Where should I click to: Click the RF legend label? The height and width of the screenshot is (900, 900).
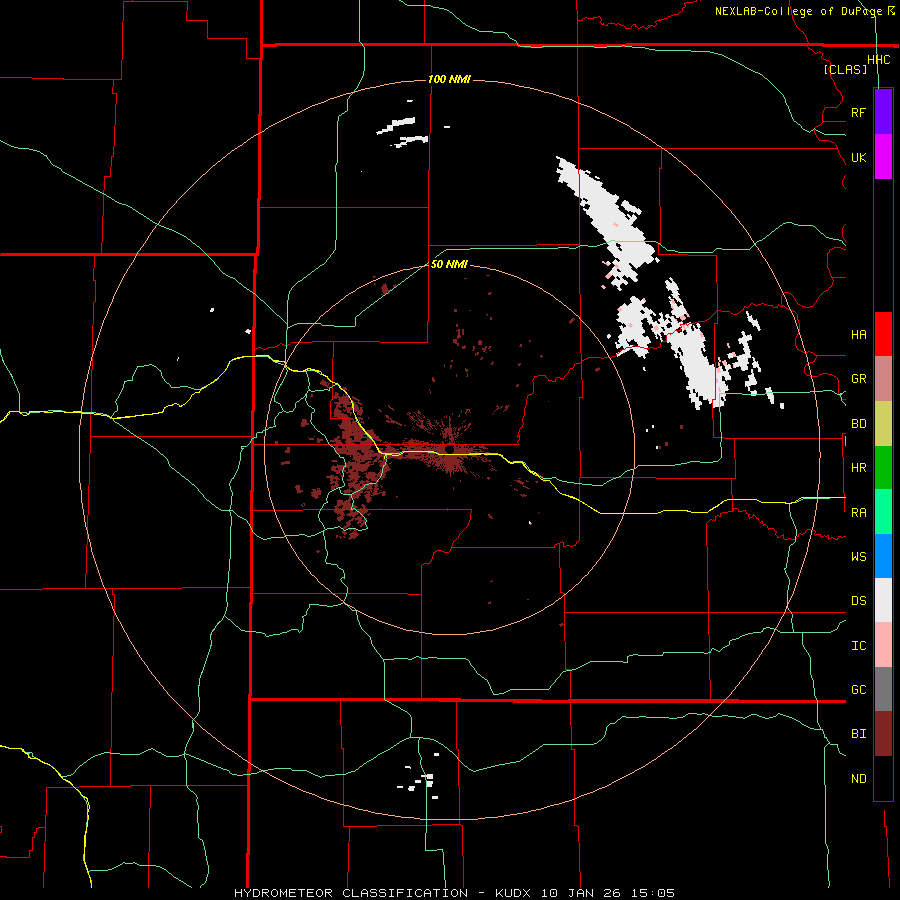pyautogui.click(x=859, y=112)
